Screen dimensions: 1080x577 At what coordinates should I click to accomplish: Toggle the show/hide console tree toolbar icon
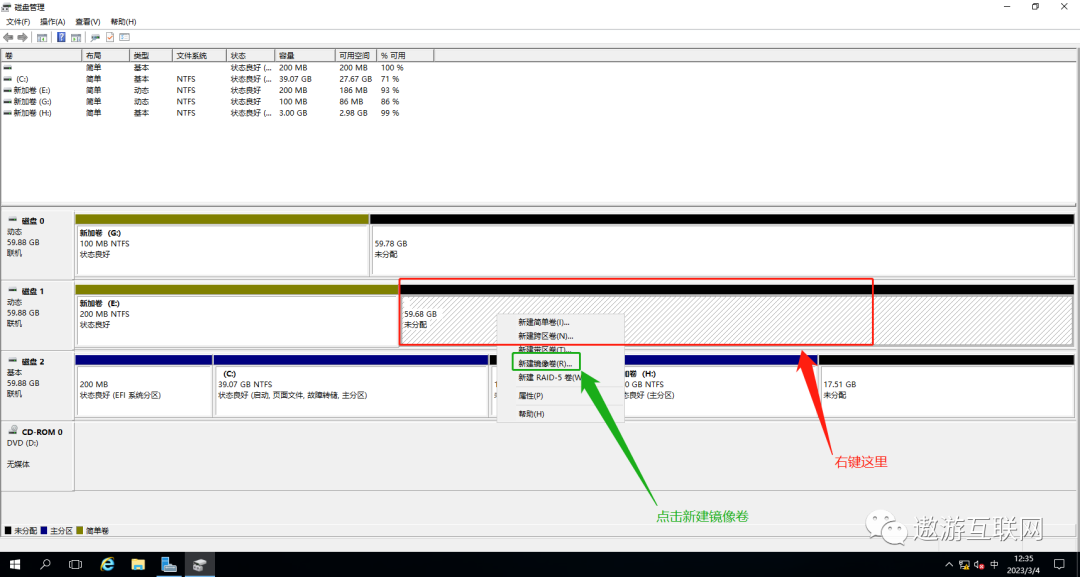(42, 37)
